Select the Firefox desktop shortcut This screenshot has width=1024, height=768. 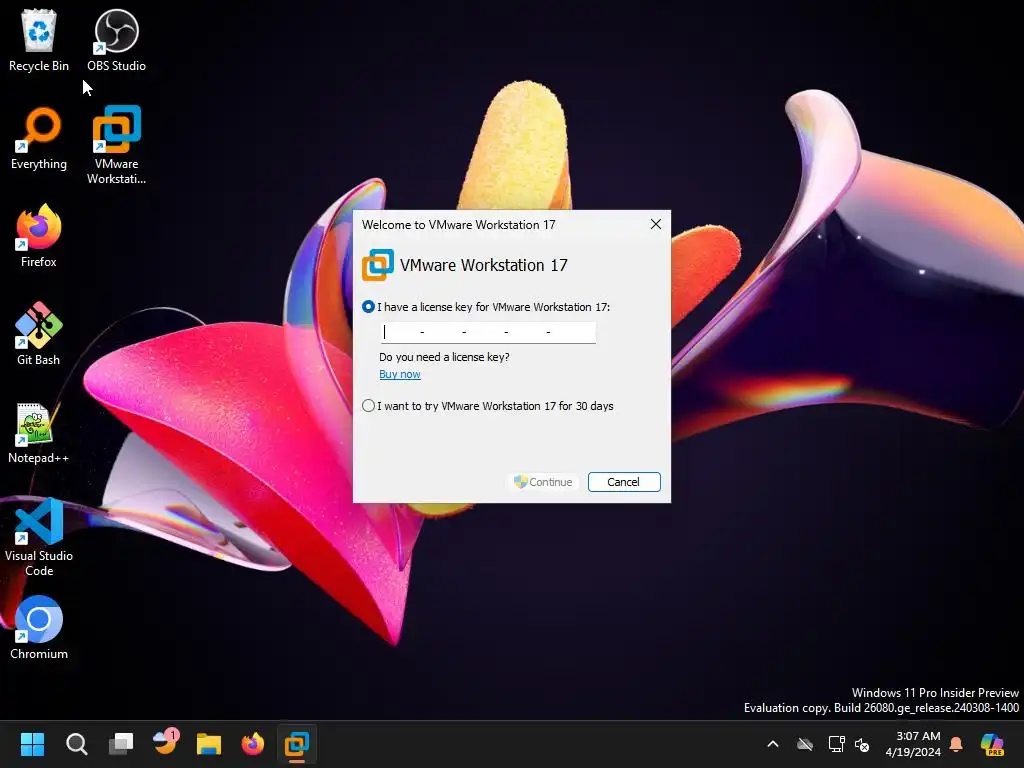tap(39, 236)
